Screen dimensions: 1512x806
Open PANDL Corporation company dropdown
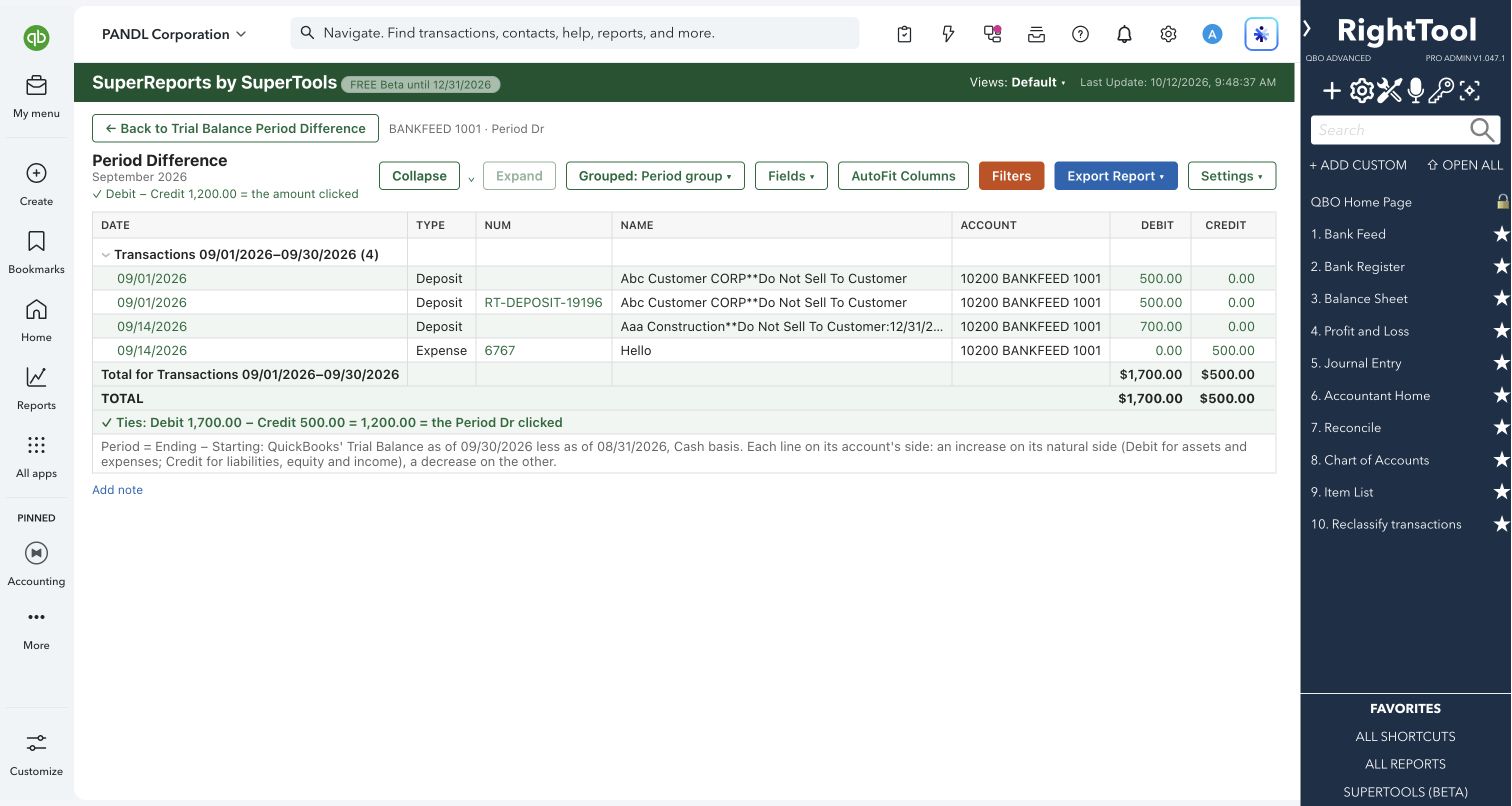[174, 34]
